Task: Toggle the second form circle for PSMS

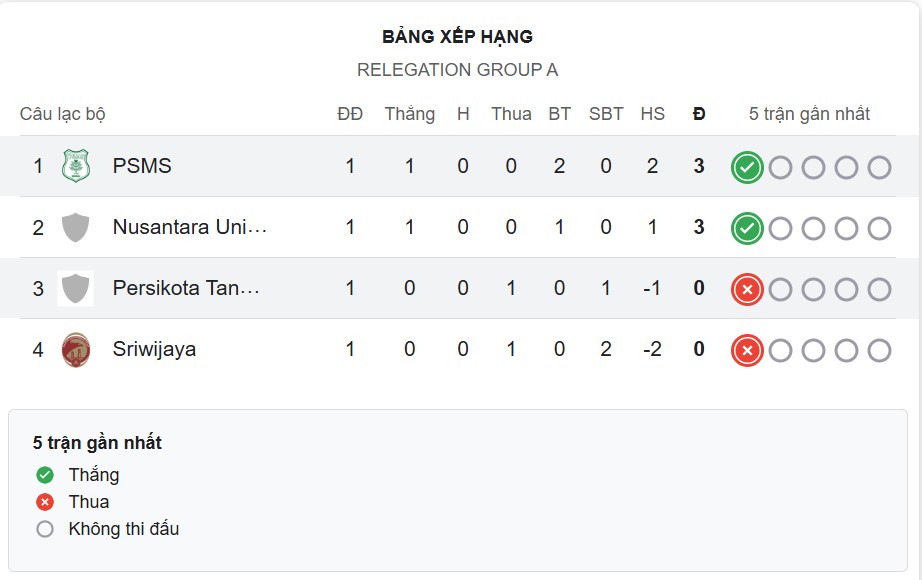Action: 782,166
